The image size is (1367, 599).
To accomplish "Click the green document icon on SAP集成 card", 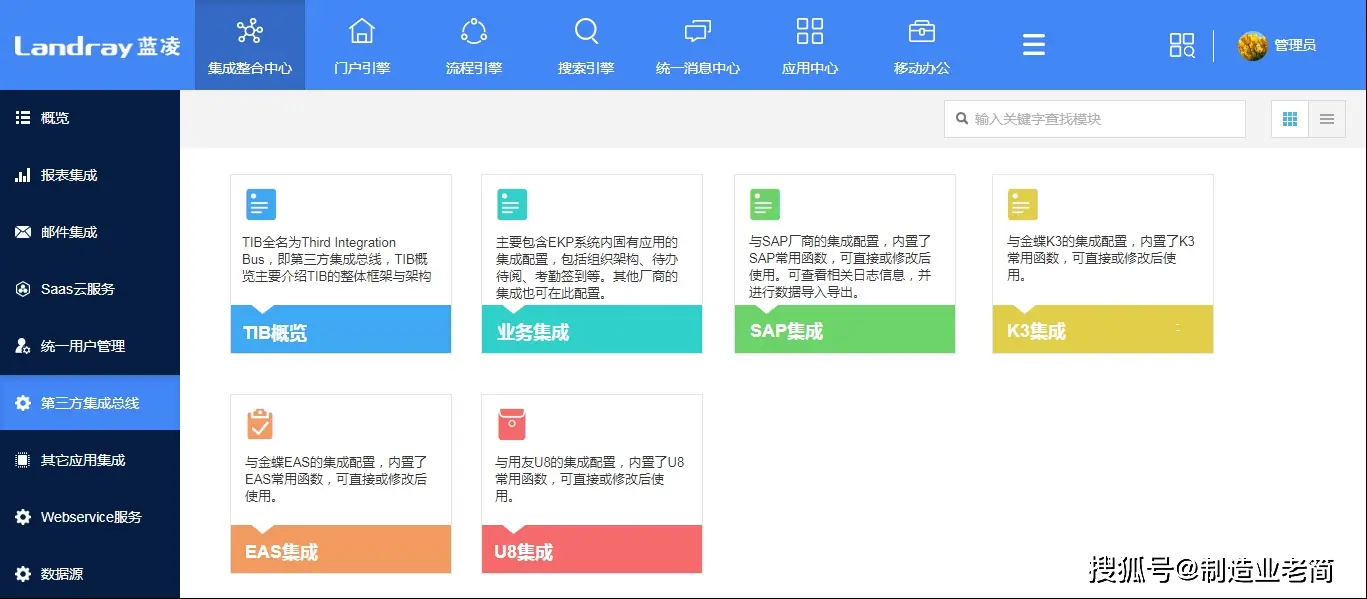I will pos(765,205).
